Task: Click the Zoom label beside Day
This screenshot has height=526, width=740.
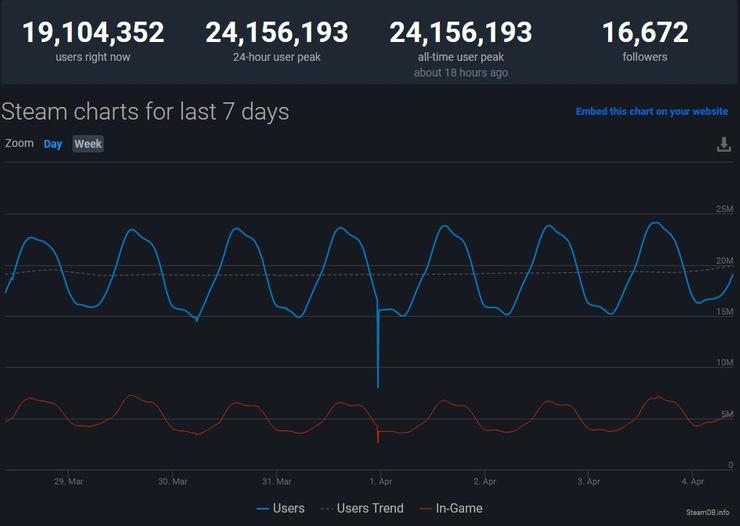Action: click(x=19, y=143)
